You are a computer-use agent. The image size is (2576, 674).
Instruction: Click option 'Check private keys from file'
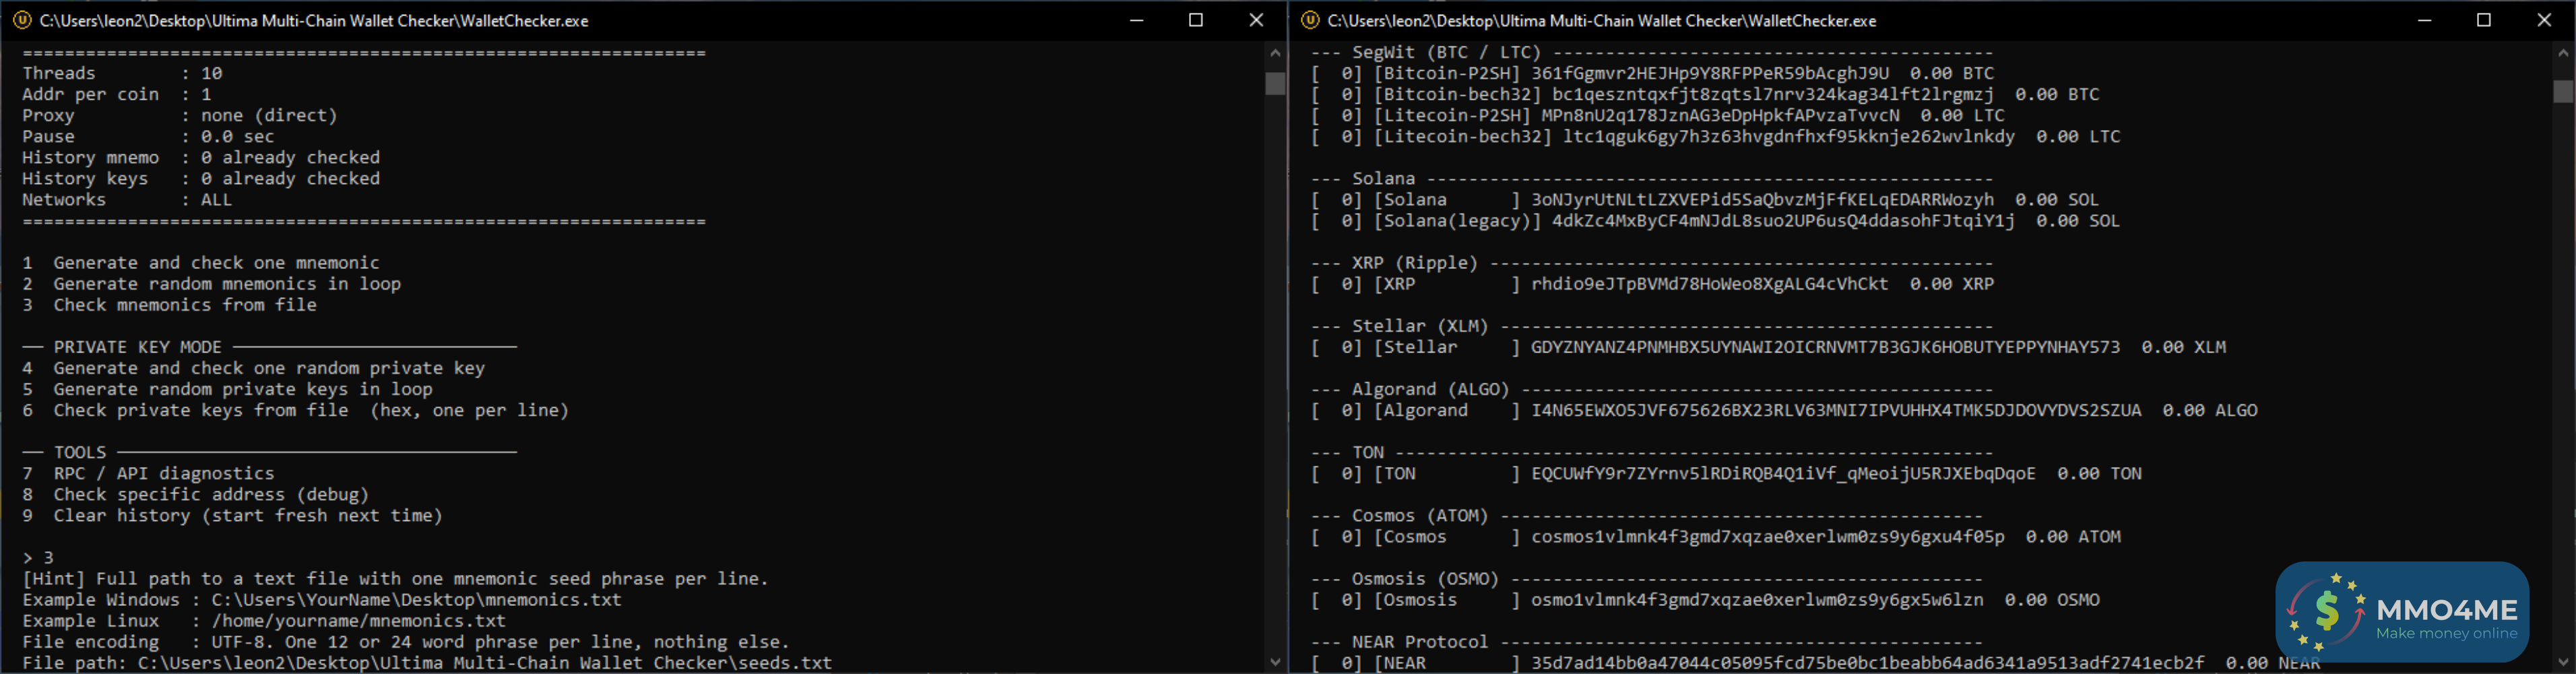coord(296,410)
